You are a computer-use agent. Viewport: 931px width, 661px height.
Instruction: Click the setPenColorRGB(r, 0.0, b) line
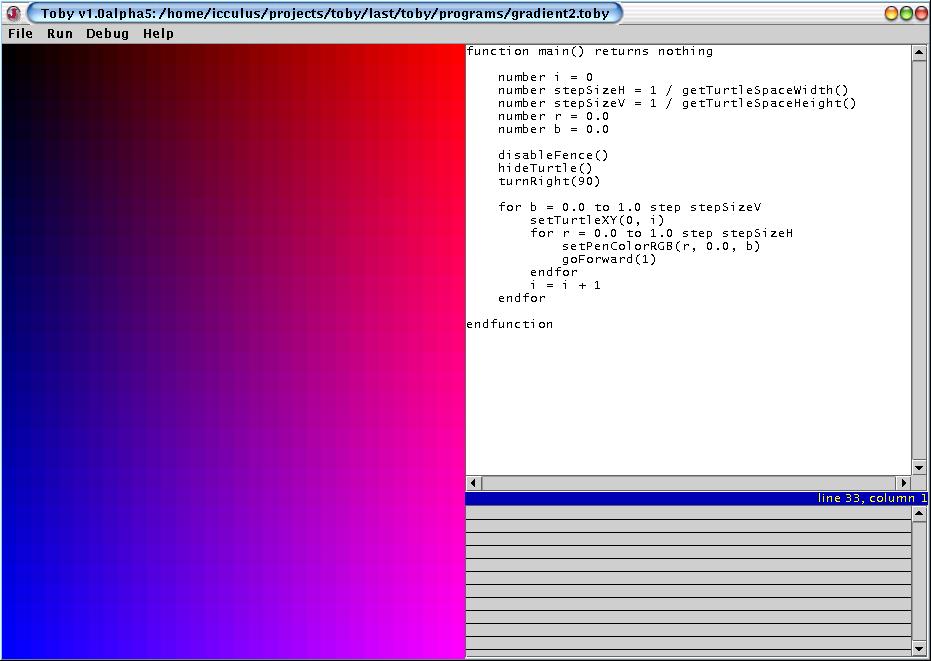(x=661, y=246)
